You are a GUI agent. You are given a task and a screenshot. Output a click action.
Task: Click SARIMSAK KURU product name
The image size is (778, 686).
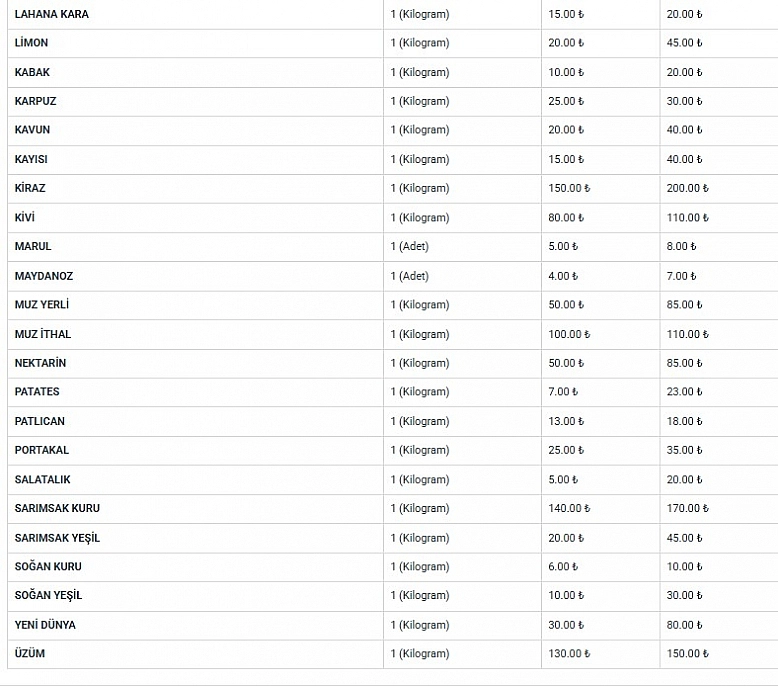click(57, 508)
